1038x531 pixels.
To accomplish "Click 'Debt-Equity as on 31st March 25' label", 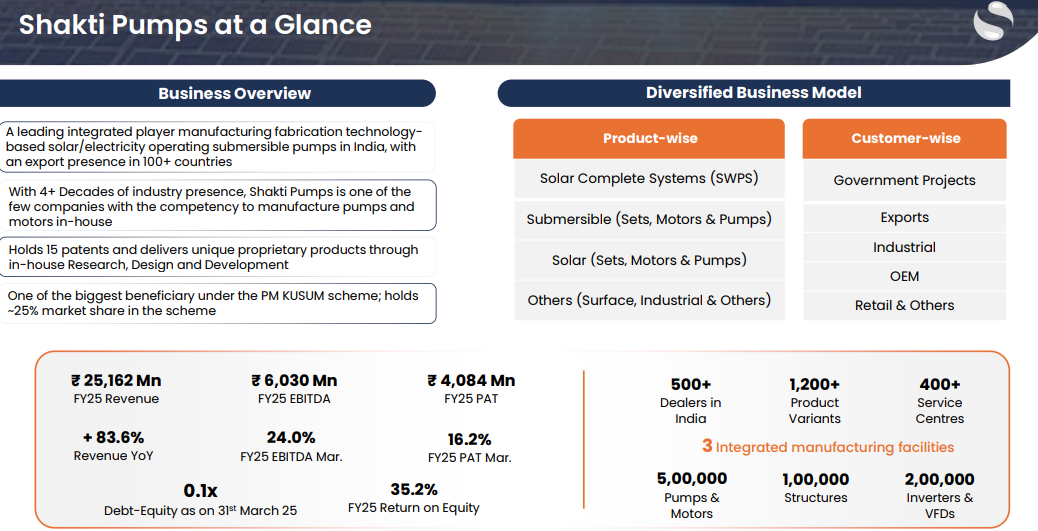I will click(x=201, y=510).
